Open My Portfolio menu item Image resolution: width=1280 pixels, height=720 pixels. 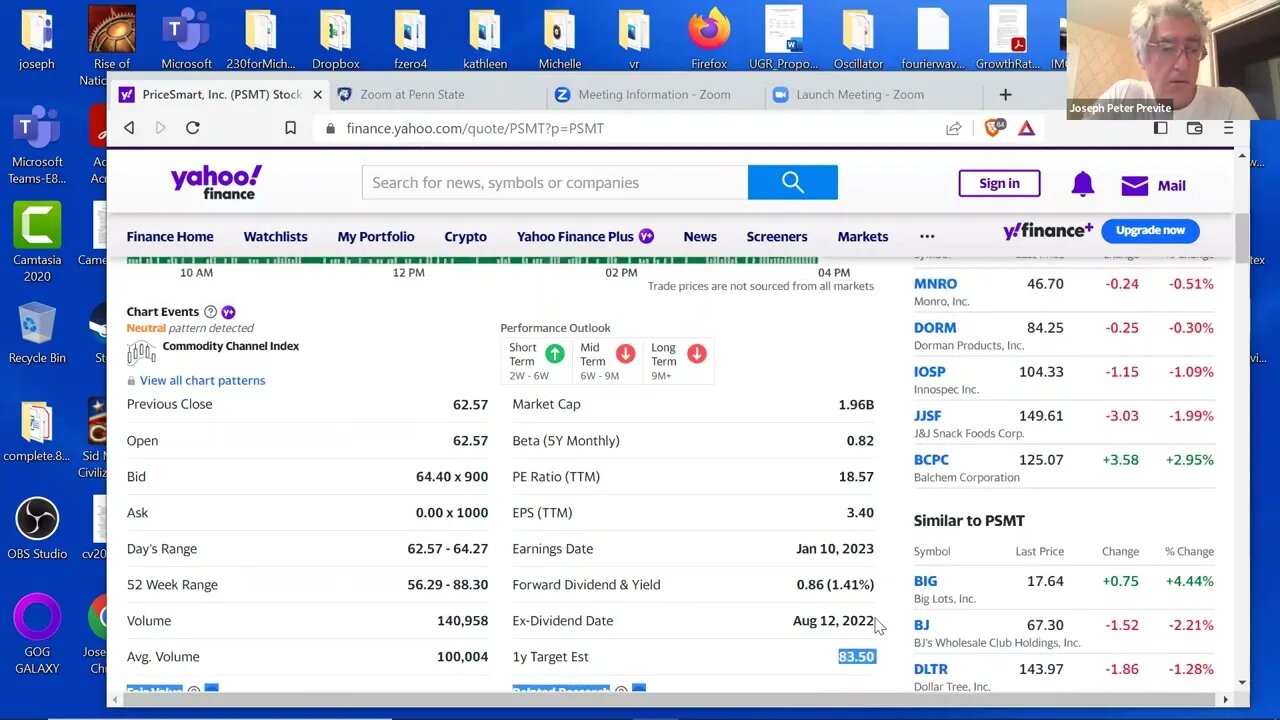[x=376, y=237]
